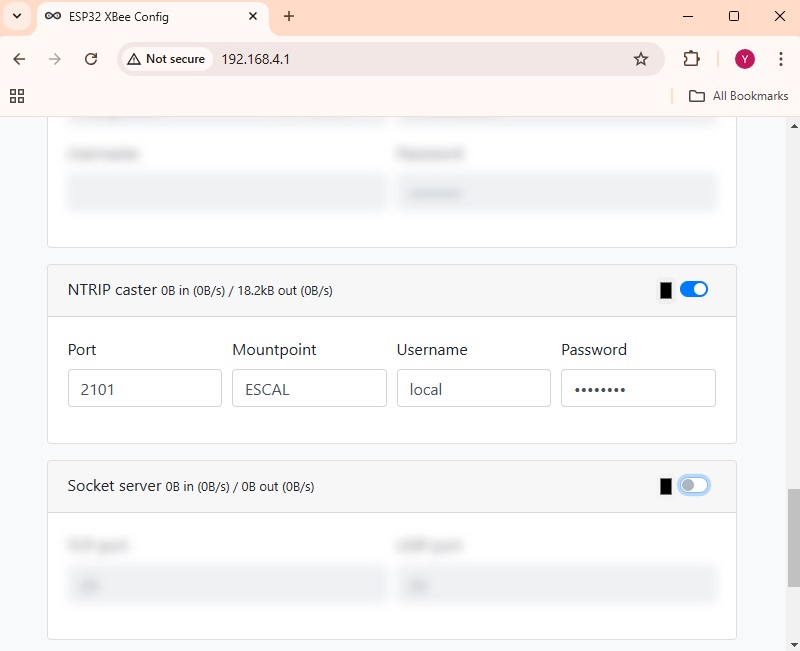Open the Chrome three-dot menu
The width and height of the screenshot is (800, 651).
coord(781,59)
